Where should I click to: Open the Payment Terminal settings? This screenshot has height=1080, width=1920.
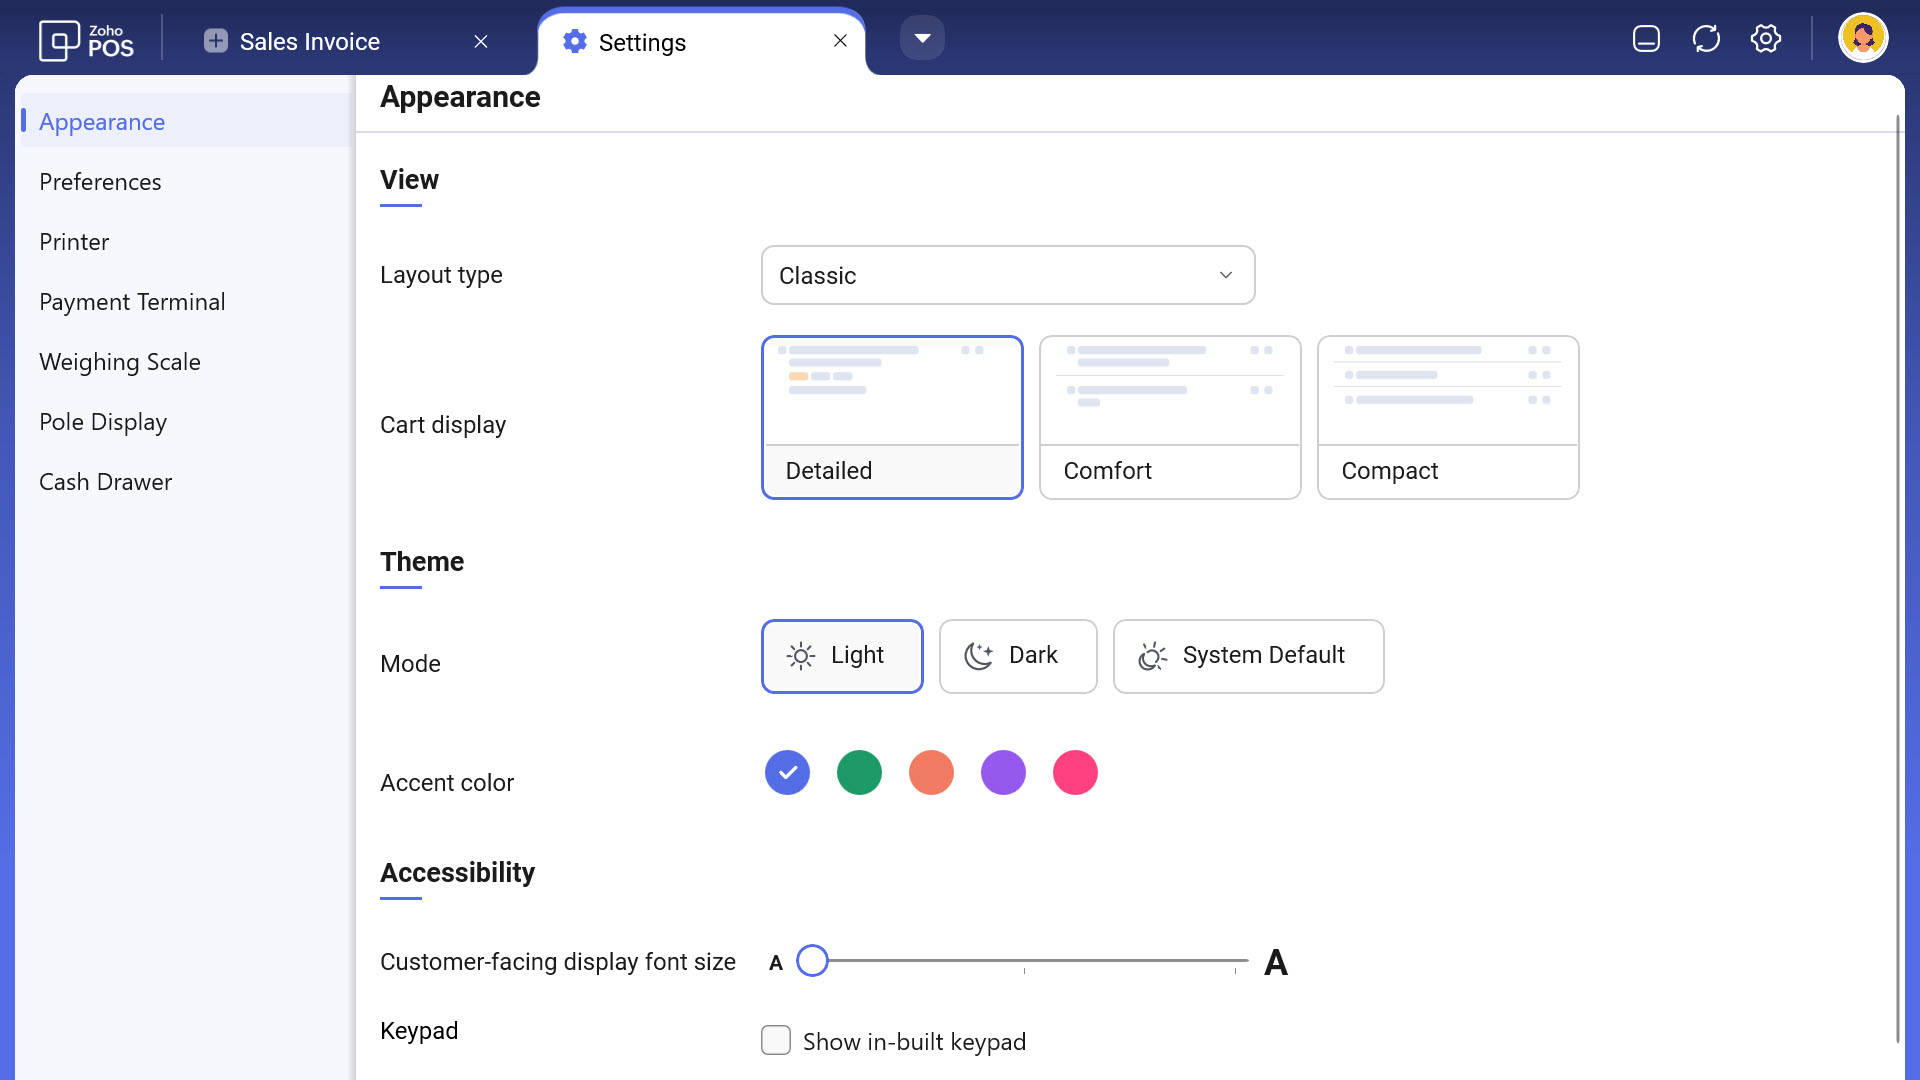pyautogui.click(x=132, y=302)
